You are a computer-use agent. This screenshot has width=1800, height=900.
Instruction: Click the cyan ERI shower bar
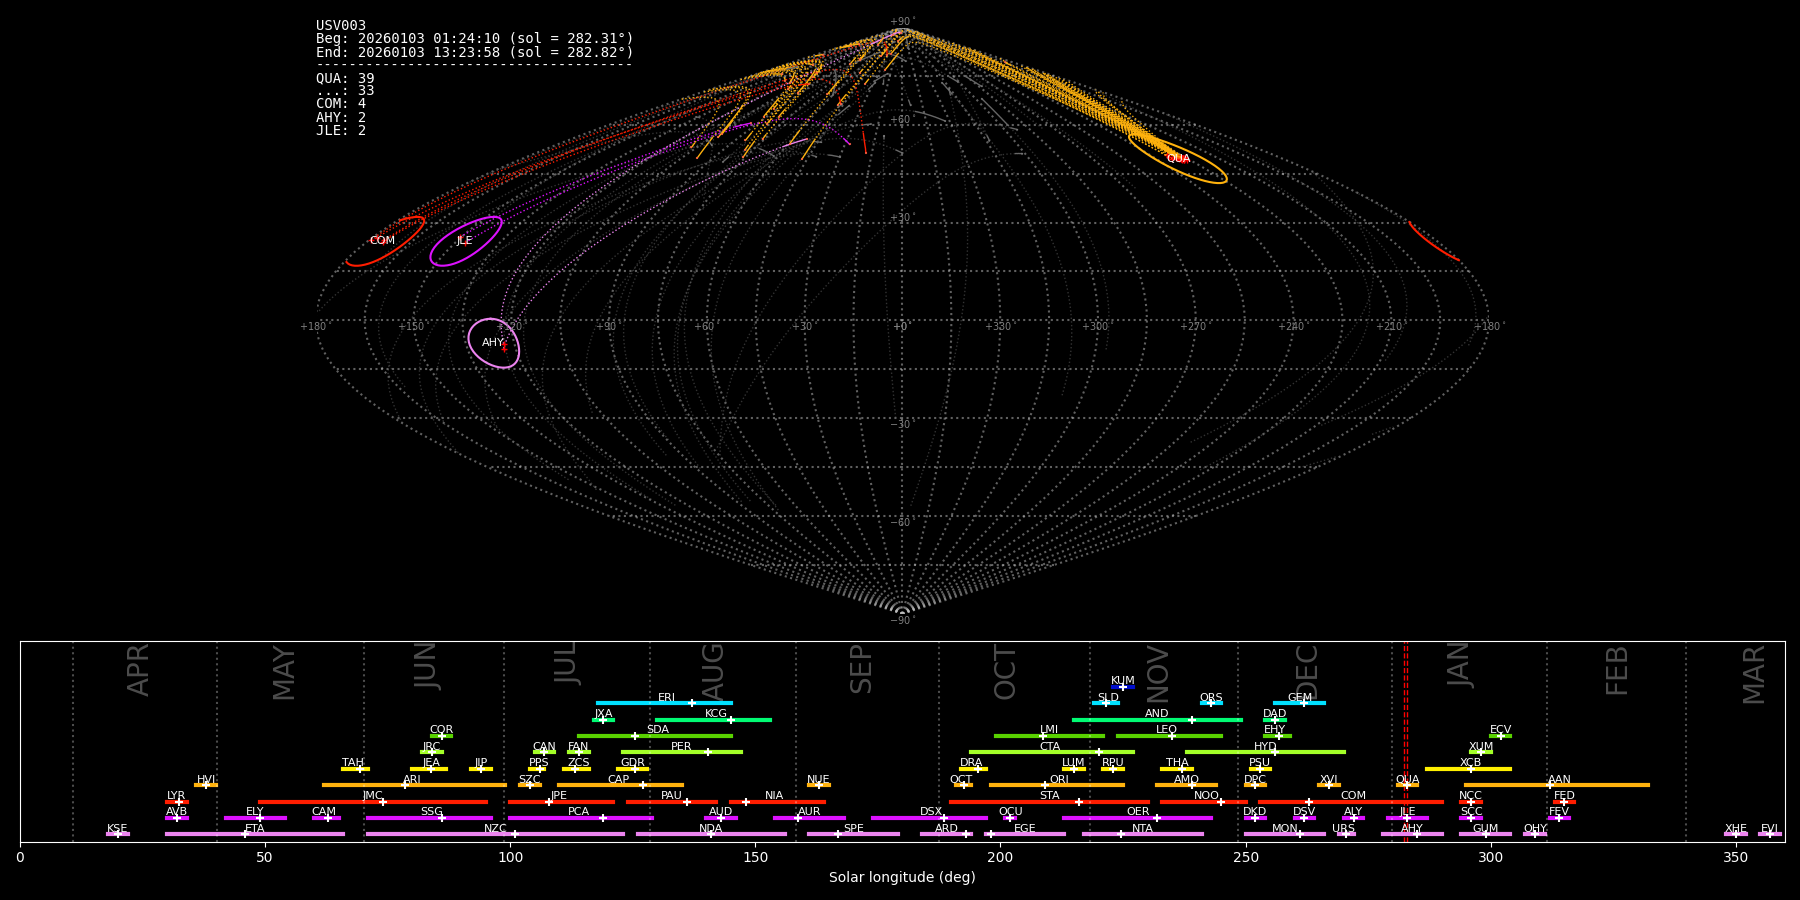[x=664, y=703]
